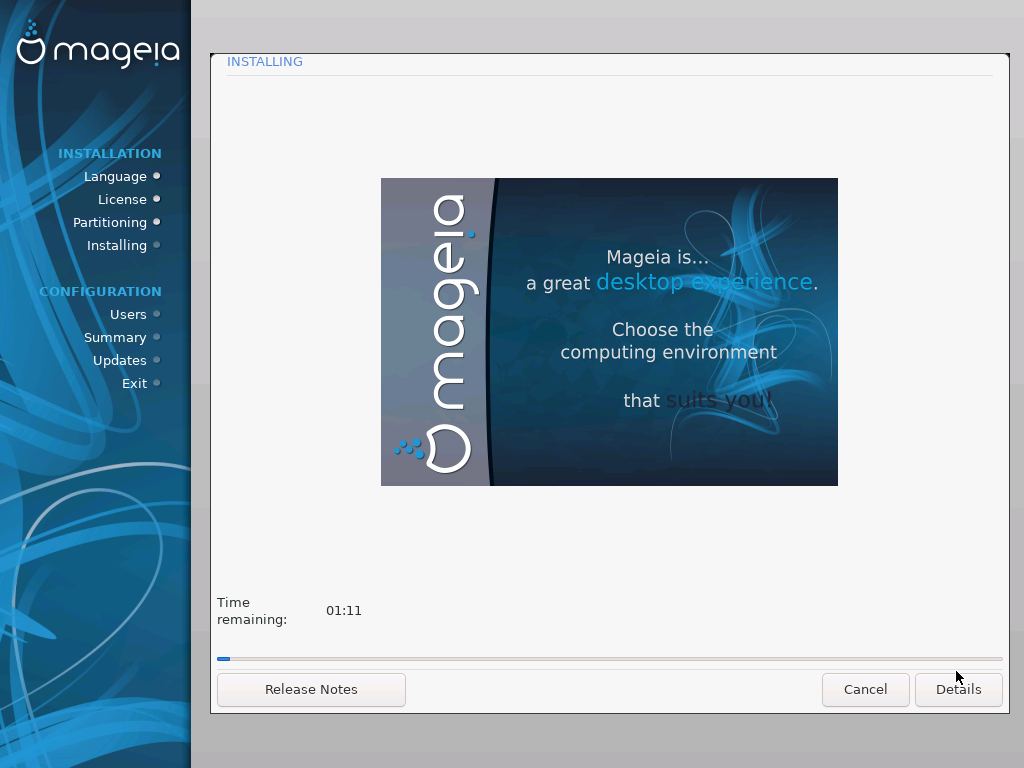The width and height of the screenshot is (1024, 768).
Task: Open the Release Notes
Action: [311, 690]
